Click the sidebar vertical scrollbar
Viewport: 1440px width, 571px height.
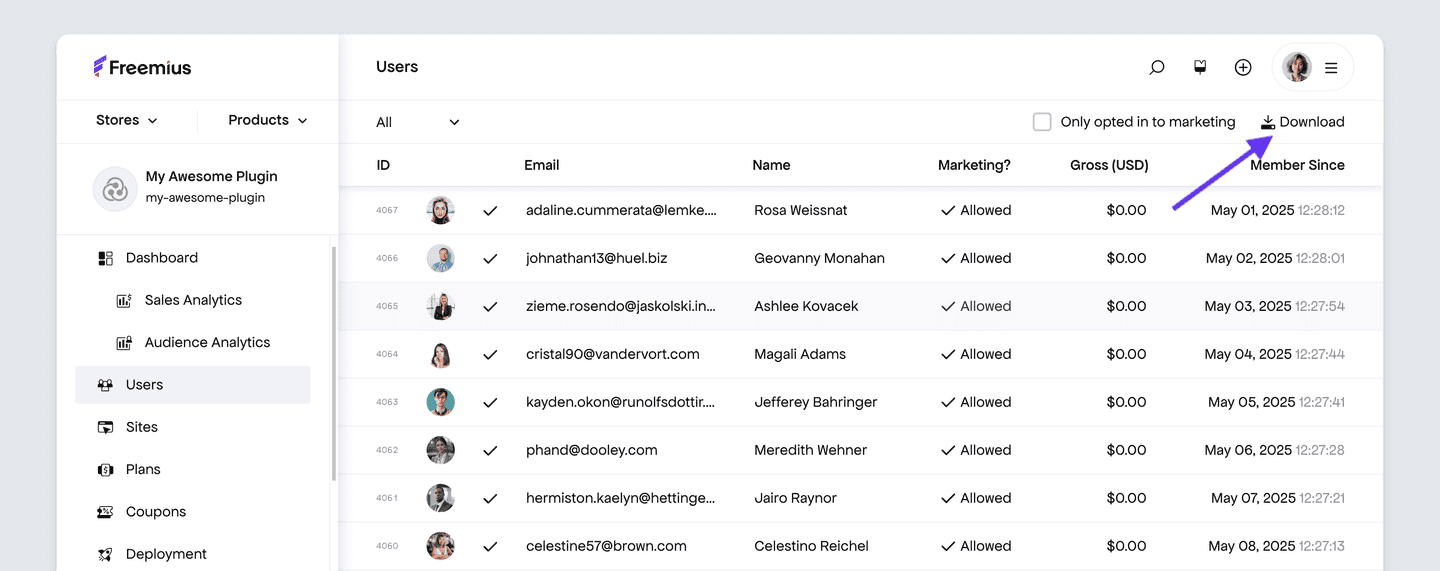tap(334, 360)
